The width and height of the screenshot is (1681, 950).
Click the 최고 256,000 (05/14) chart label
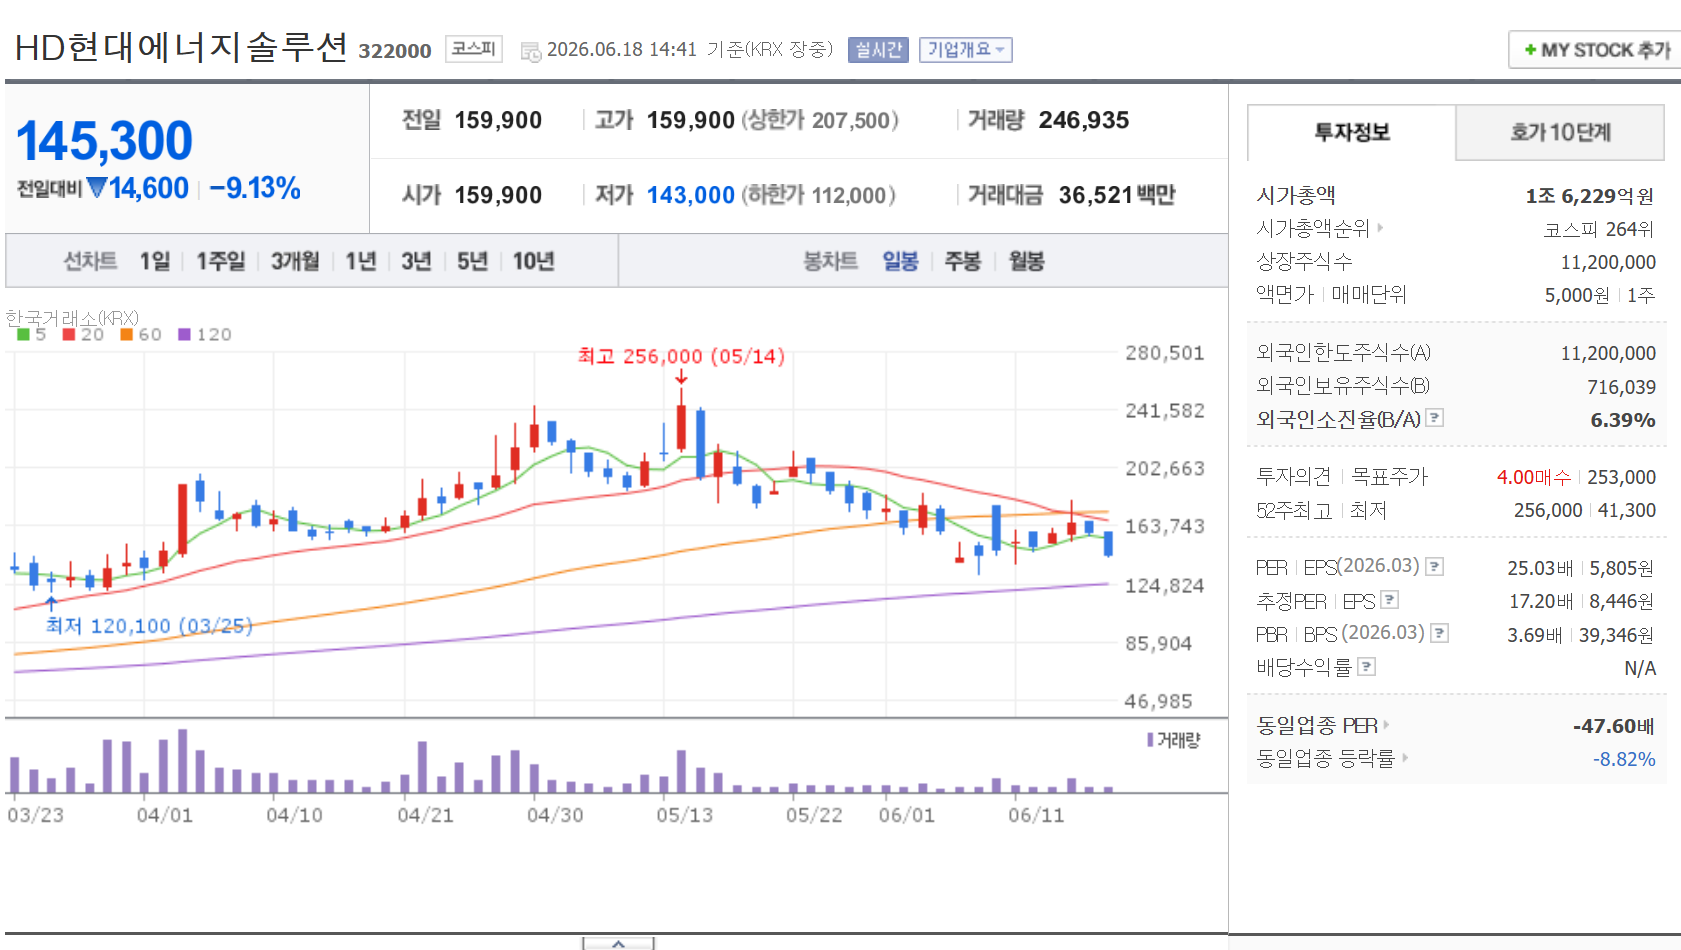(x=681, y=356)
